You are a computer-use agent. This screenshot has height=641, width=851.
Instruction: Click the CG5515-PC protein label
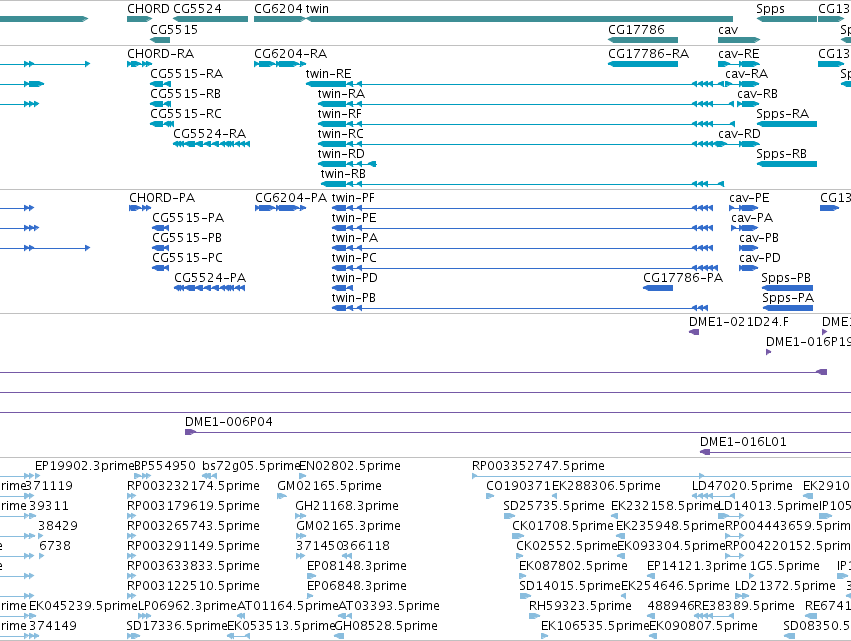[x=187, y=258]
